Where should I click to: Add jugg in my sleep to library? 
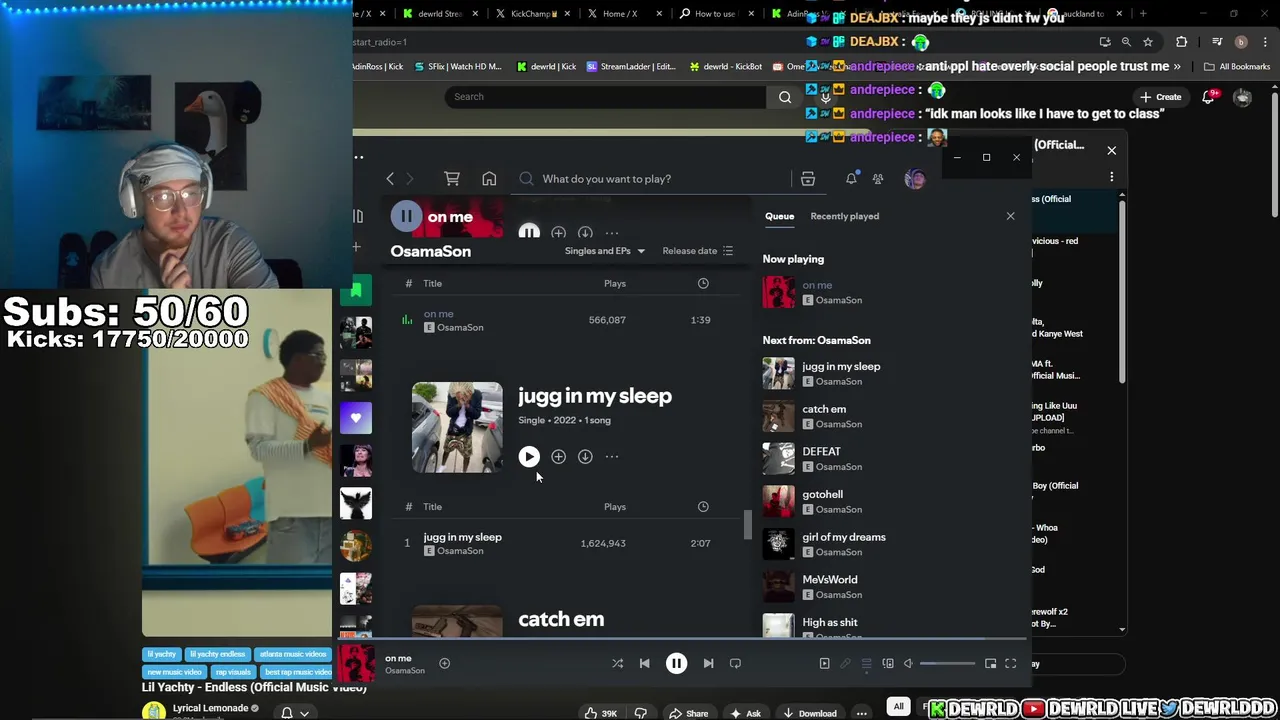coord(558,457)
